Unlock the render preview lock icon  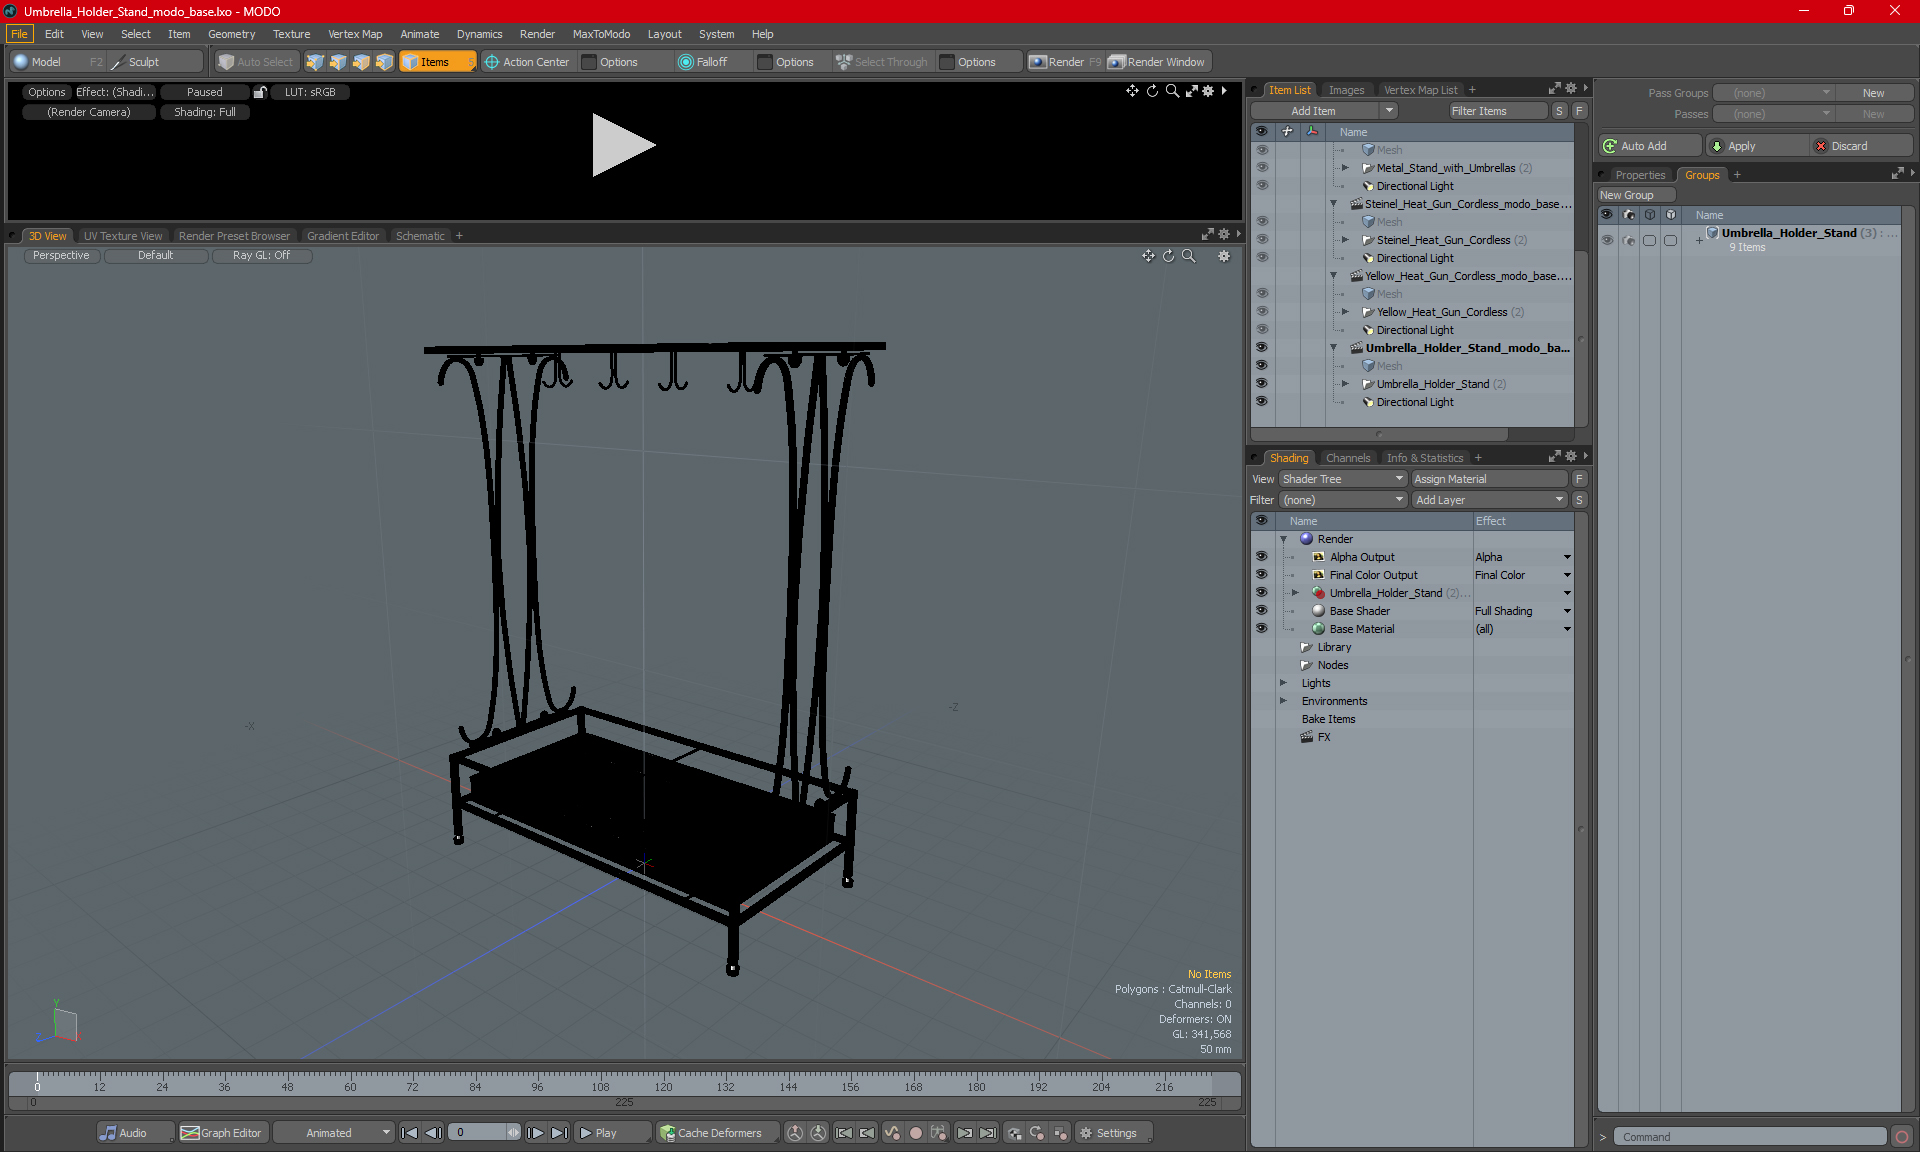pos(260,92)
